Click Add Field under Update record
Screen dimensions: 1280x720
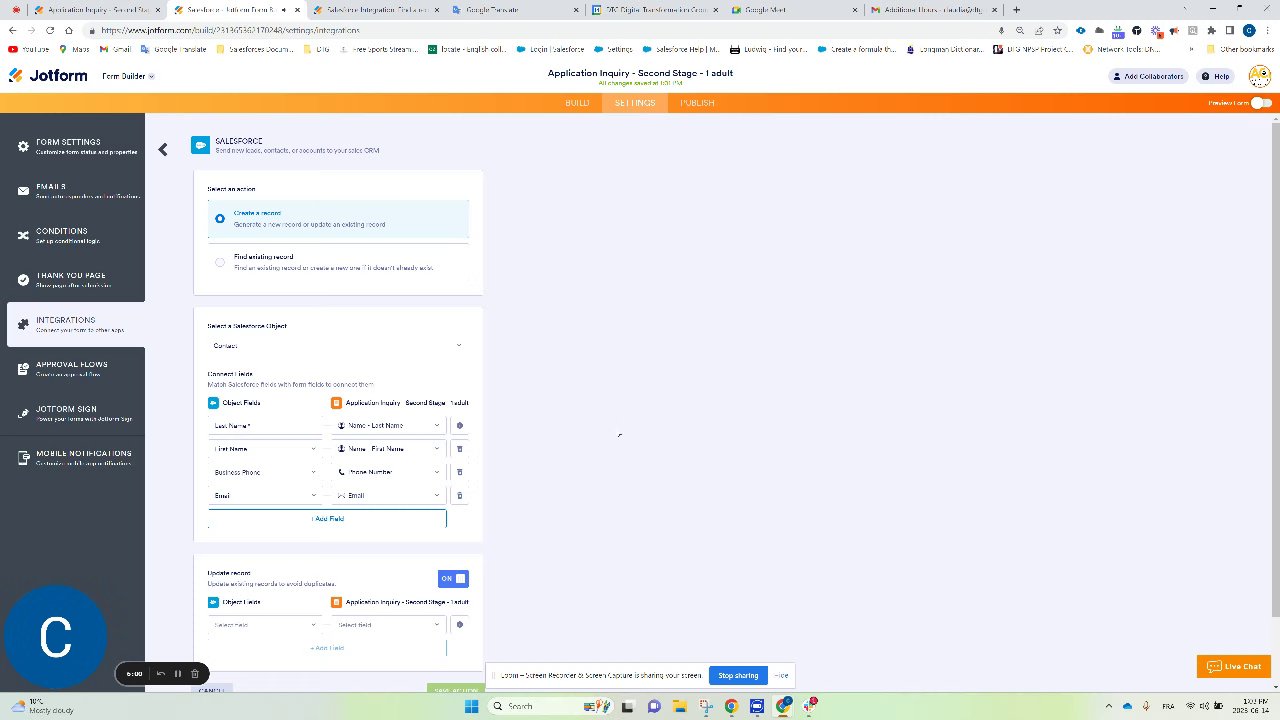327,648
